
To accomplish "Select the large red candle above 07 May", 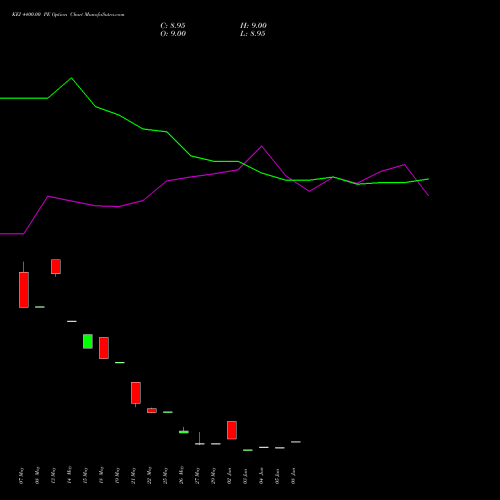I will pos(24,290).
